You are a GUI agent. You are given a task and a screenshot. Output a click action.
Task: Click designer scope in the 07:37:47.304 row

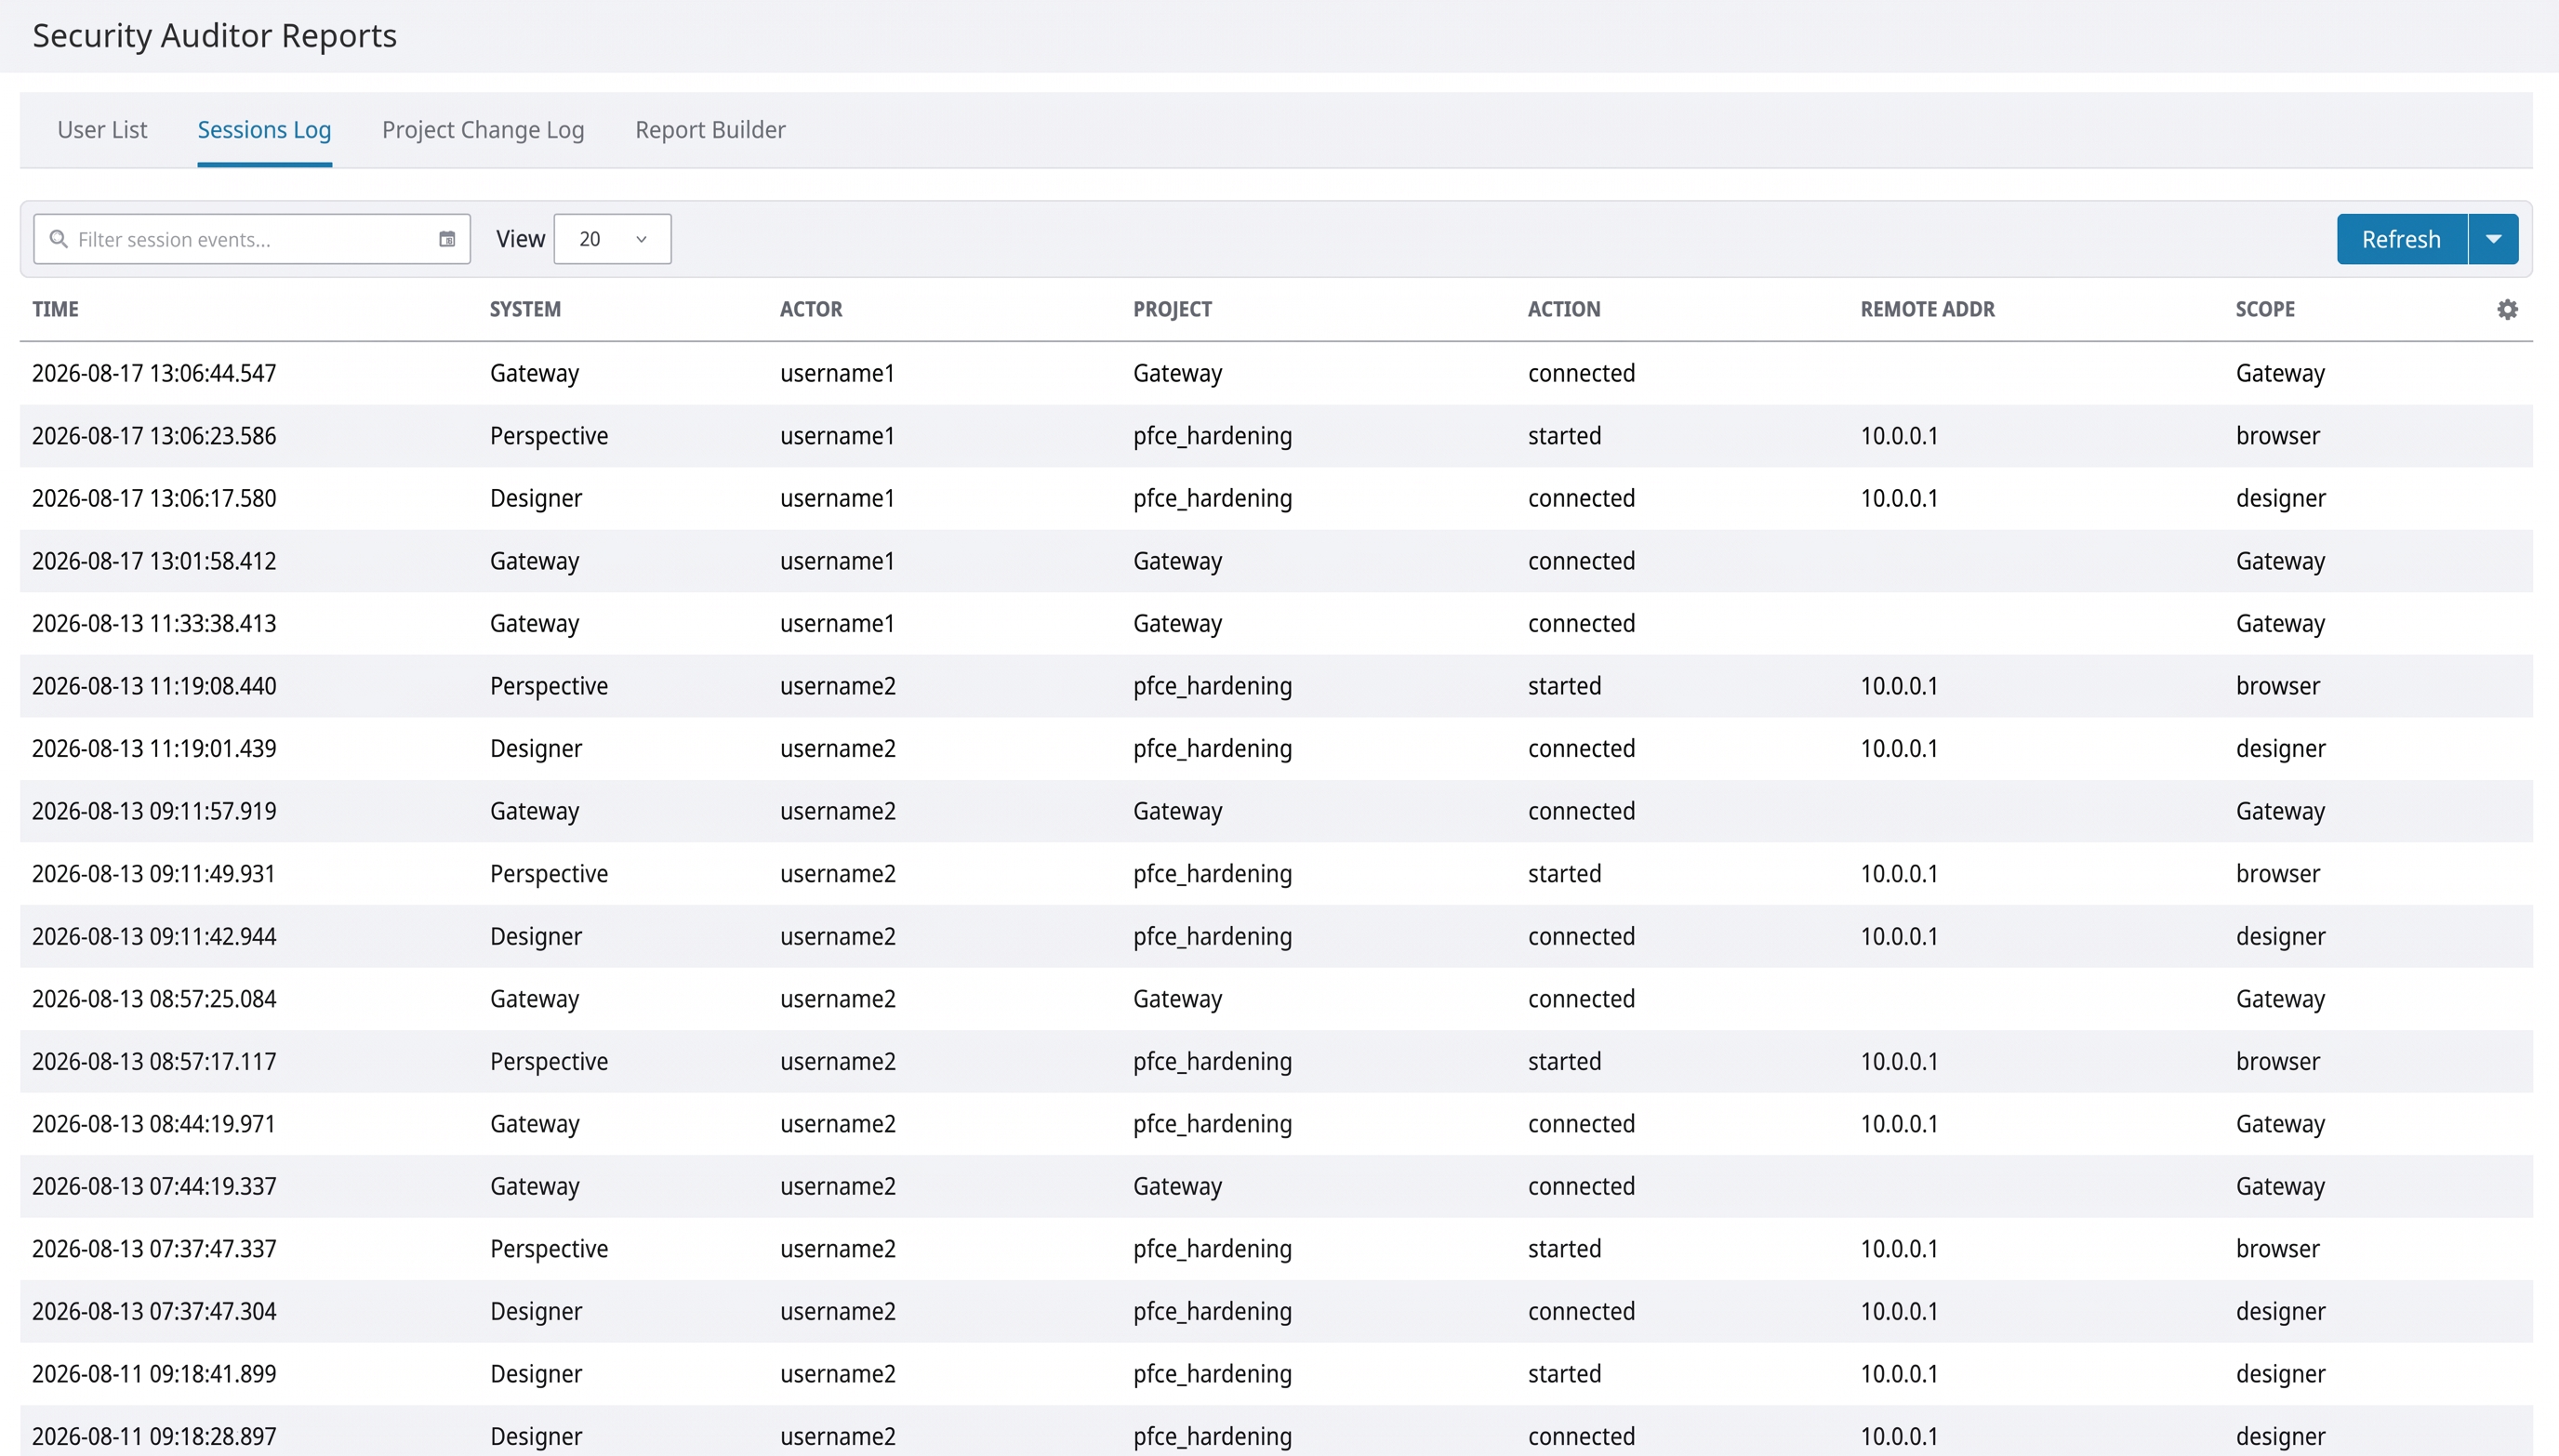point(2280,1311)
